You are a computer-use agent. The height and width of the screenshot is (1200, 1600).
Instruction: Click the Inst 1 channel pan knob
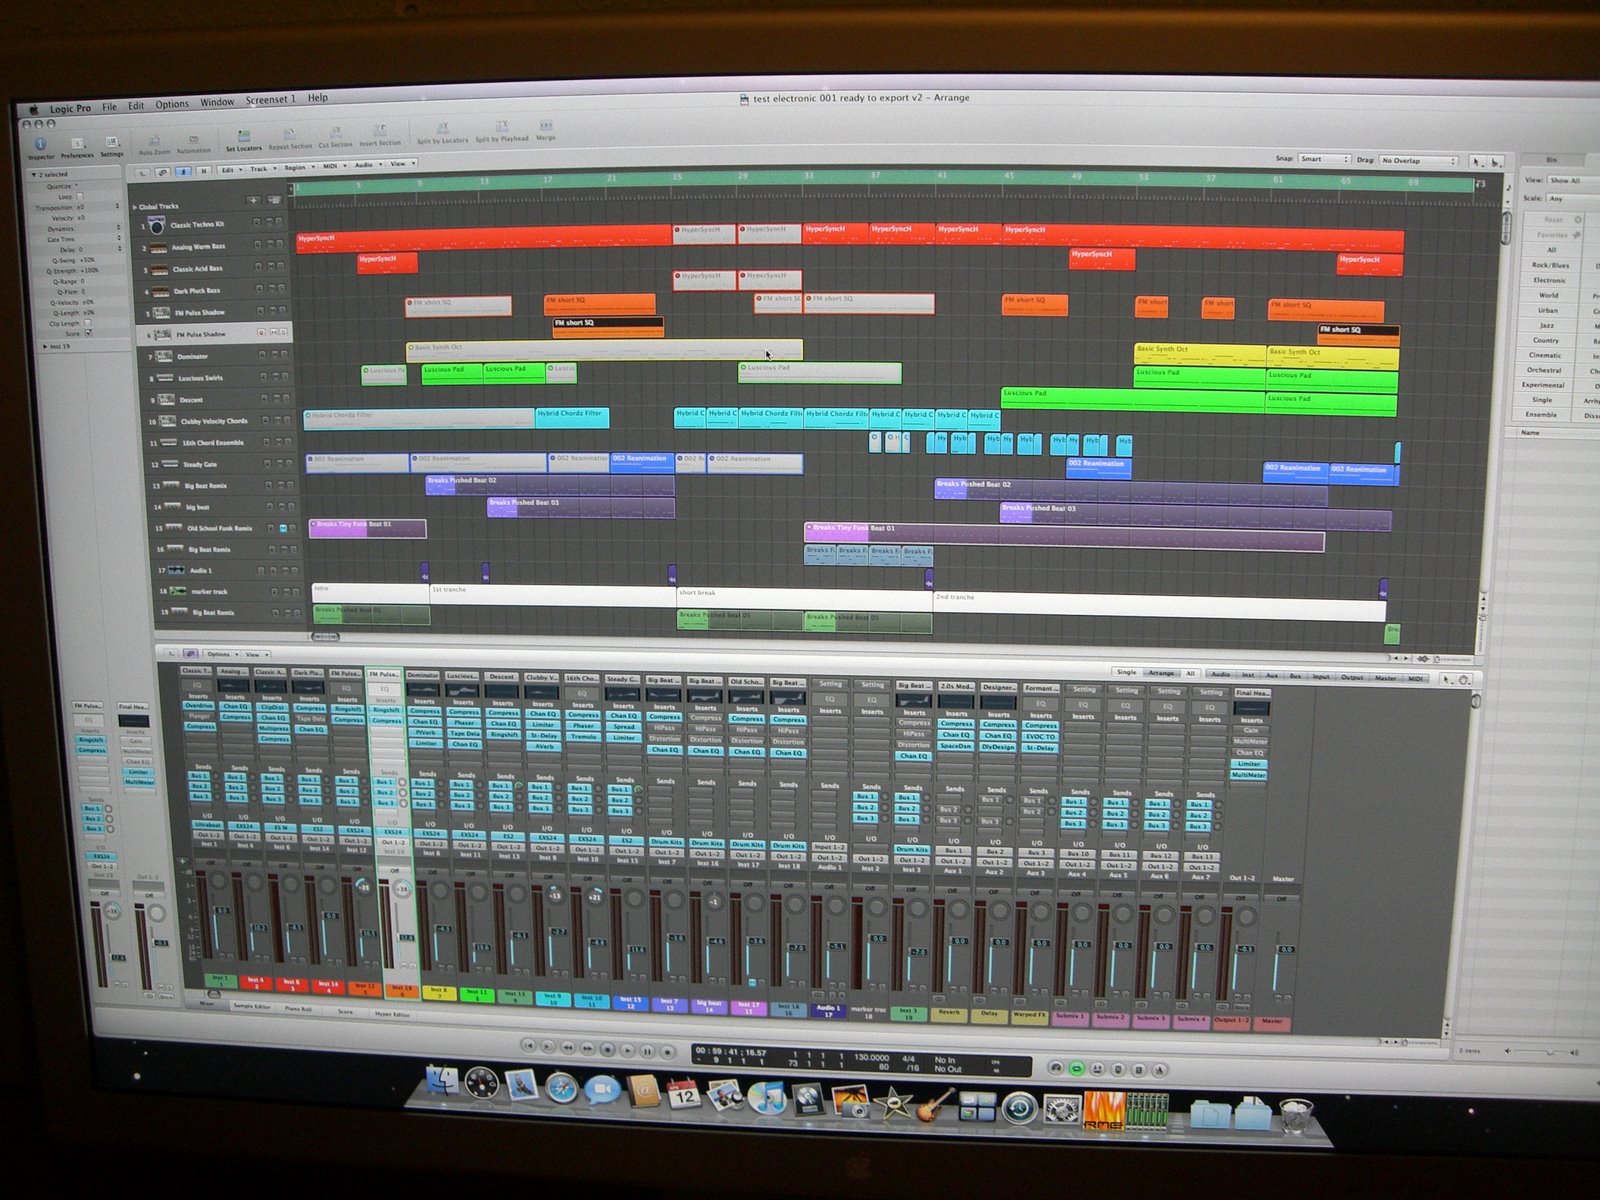pos(217,882)
